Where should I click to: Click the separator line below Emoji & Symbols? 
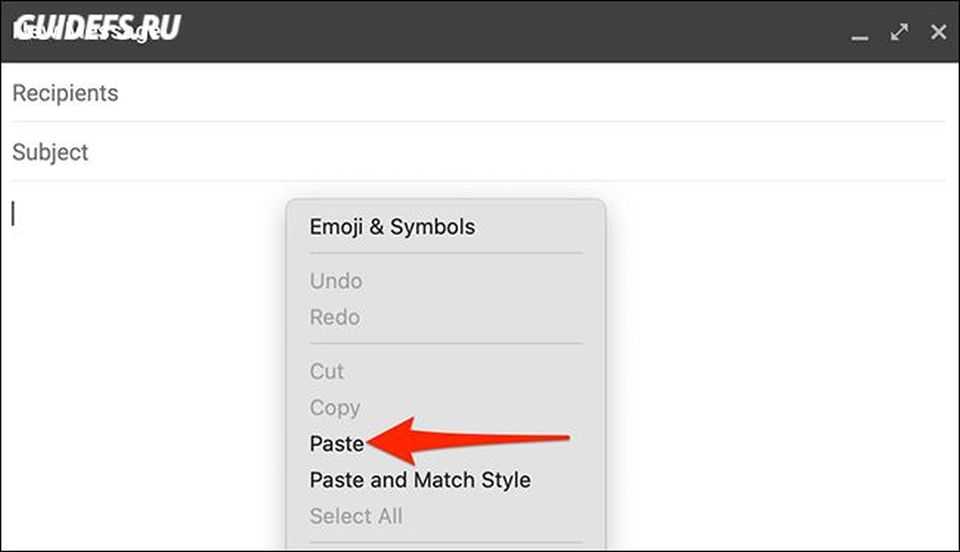pyautogui.click(x=445, y=254)
